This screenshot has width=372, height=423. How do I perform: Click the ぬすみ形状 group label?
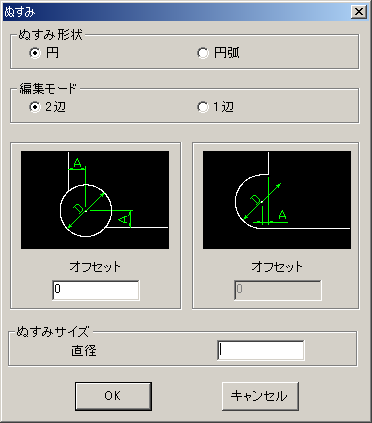[50, 35]
